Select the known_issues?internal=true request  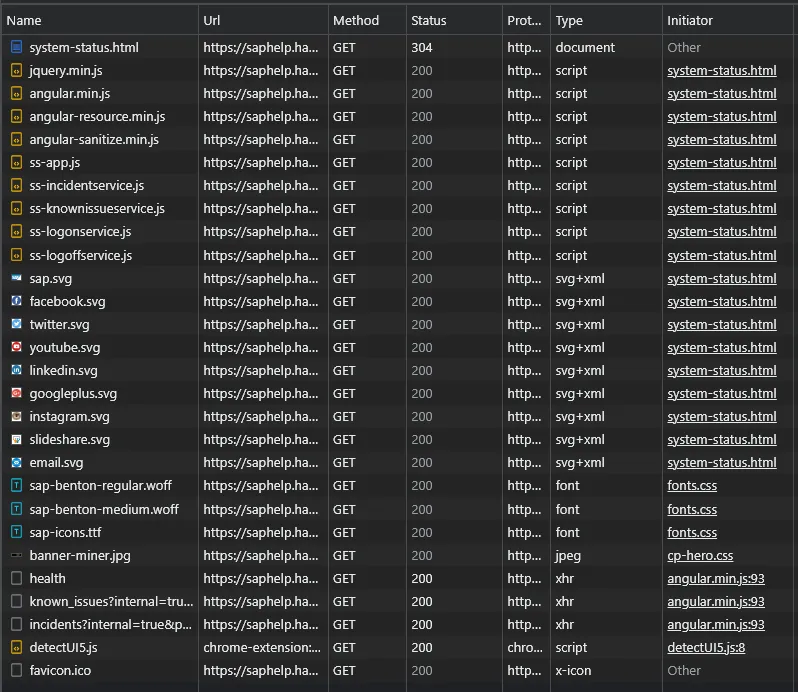[111, 601]
